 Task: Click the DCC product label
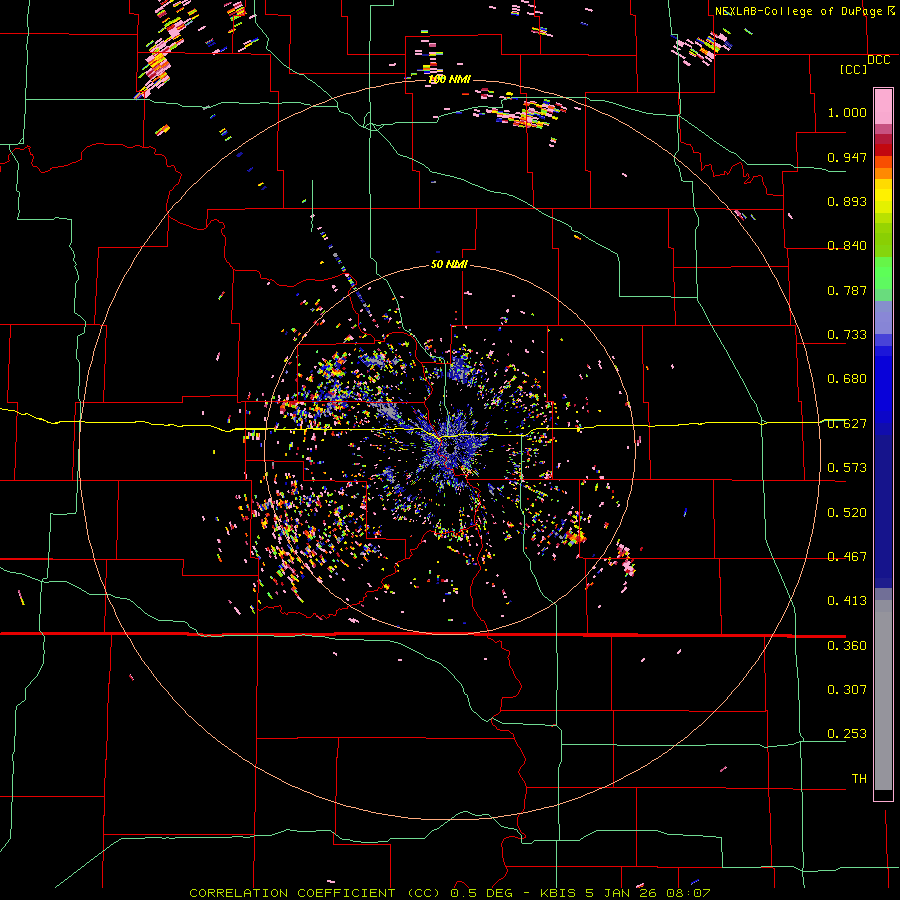[879, 60]
